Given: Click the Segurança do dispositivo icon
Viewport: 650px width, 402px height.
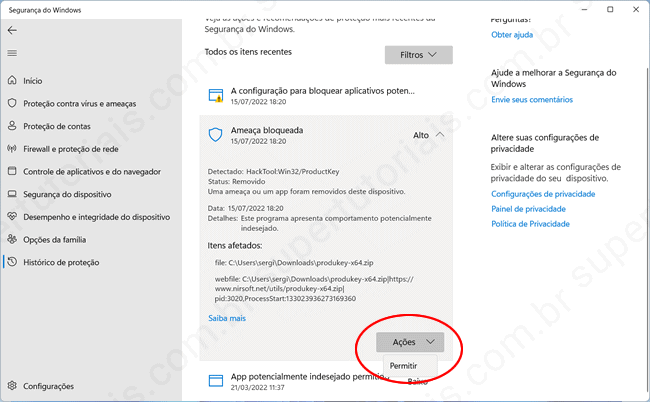Looking at the screenshot, I should click(12, 194).
